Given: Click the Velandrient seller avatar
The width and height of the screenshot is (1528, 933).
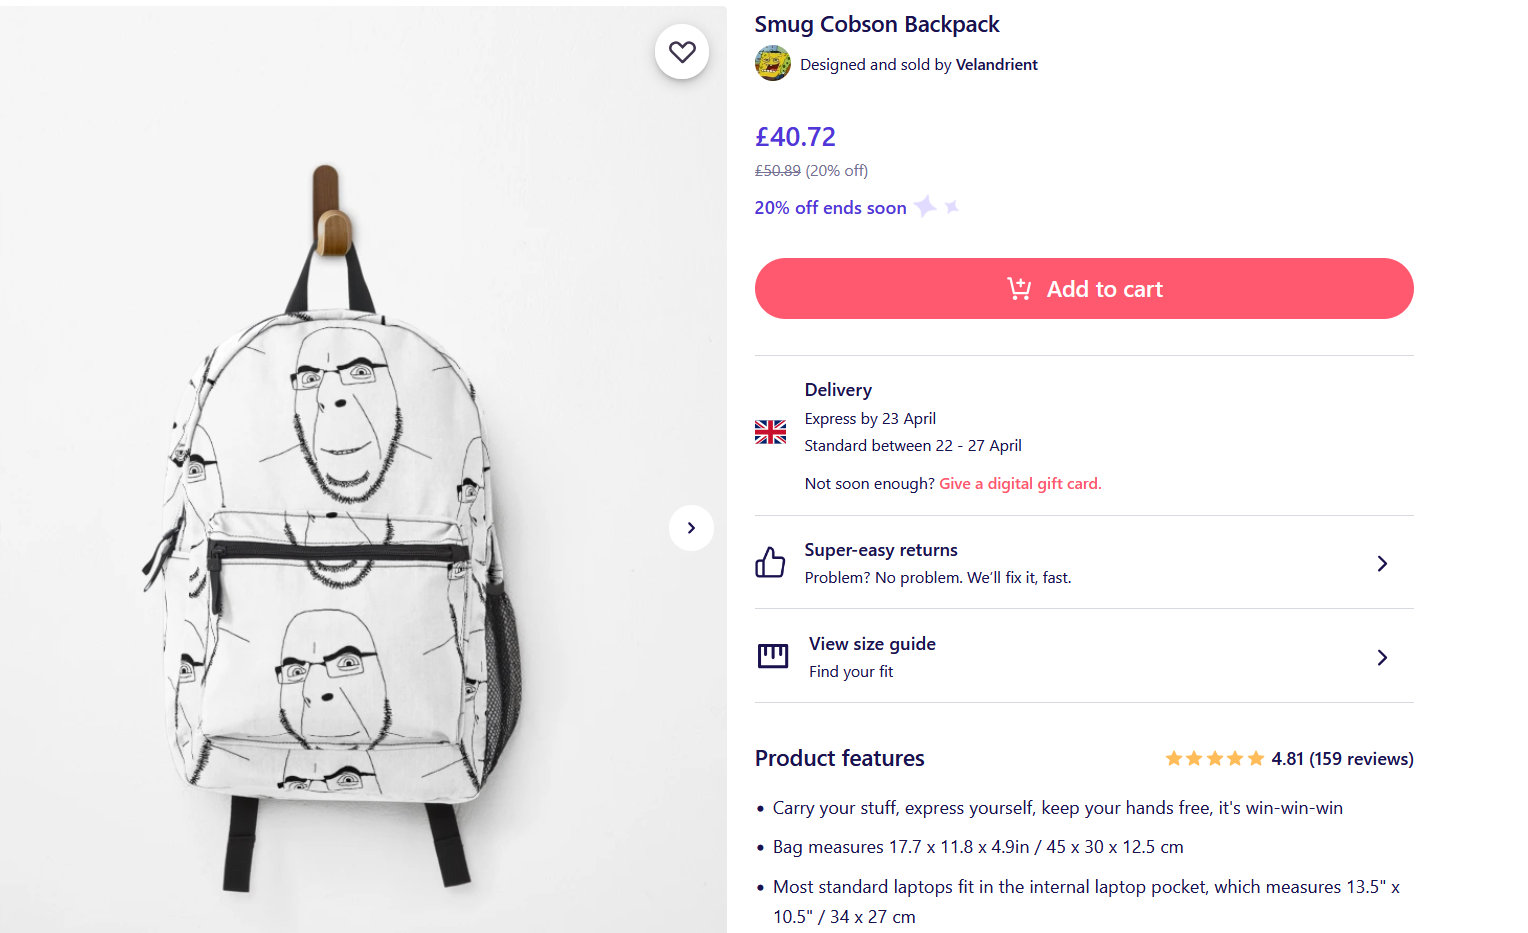Looking at the screenshot, I should tap(772, 64).
